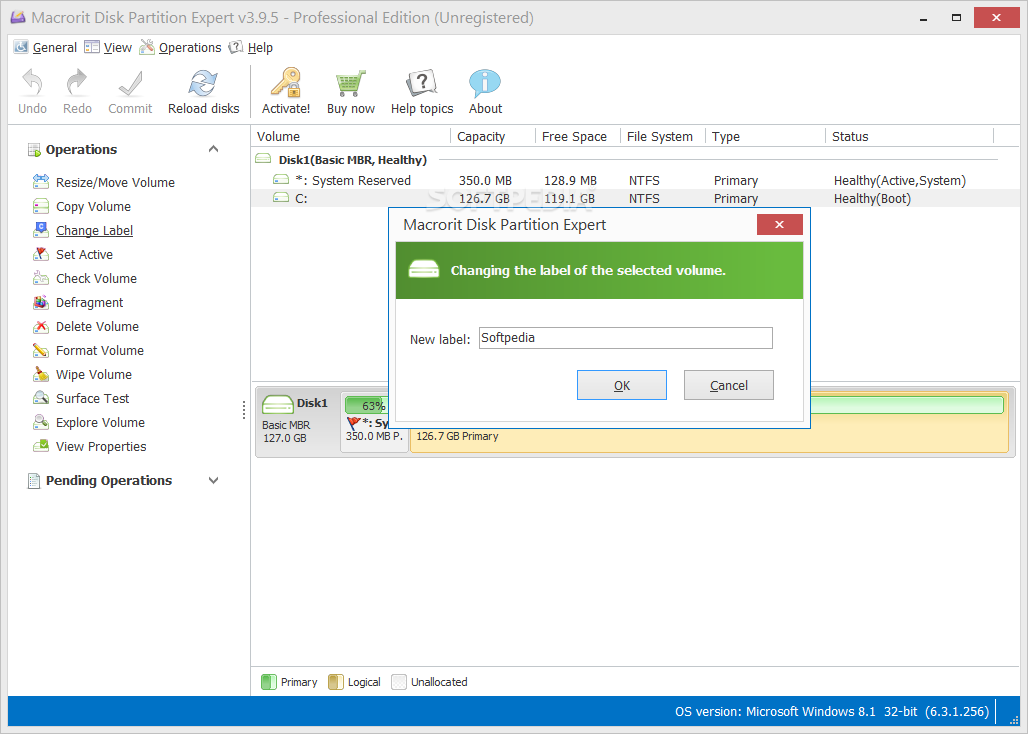Select the System Reserved volume row
The image size is (1028, 734).
(635, 180)
